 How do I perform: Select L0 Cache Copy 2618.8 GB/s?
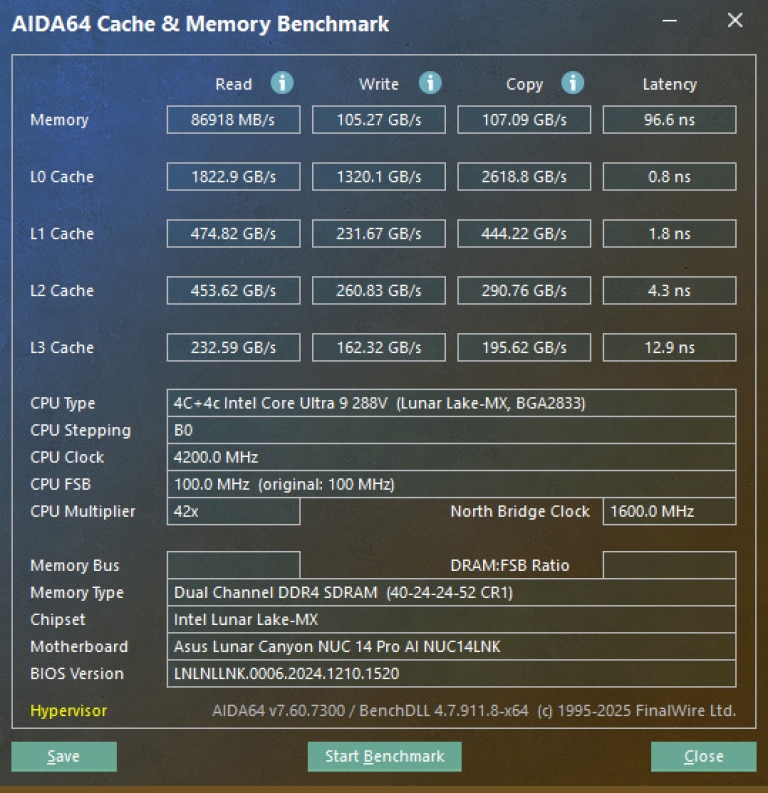pyautogui.click(x=524, y=177)
